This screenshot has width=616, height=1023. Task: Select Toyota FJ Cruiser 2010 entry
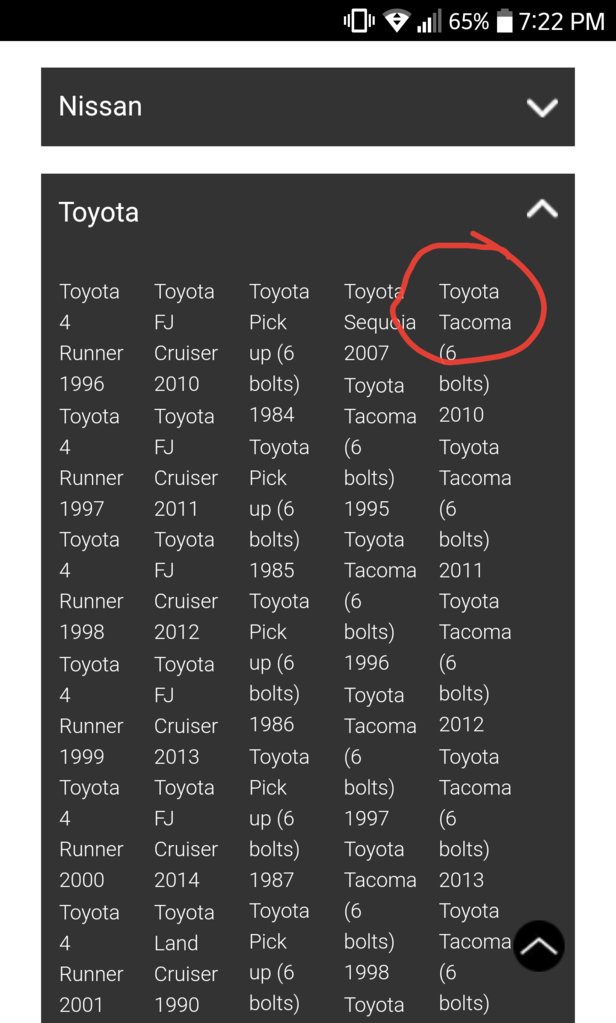click(x=186, y=337)
